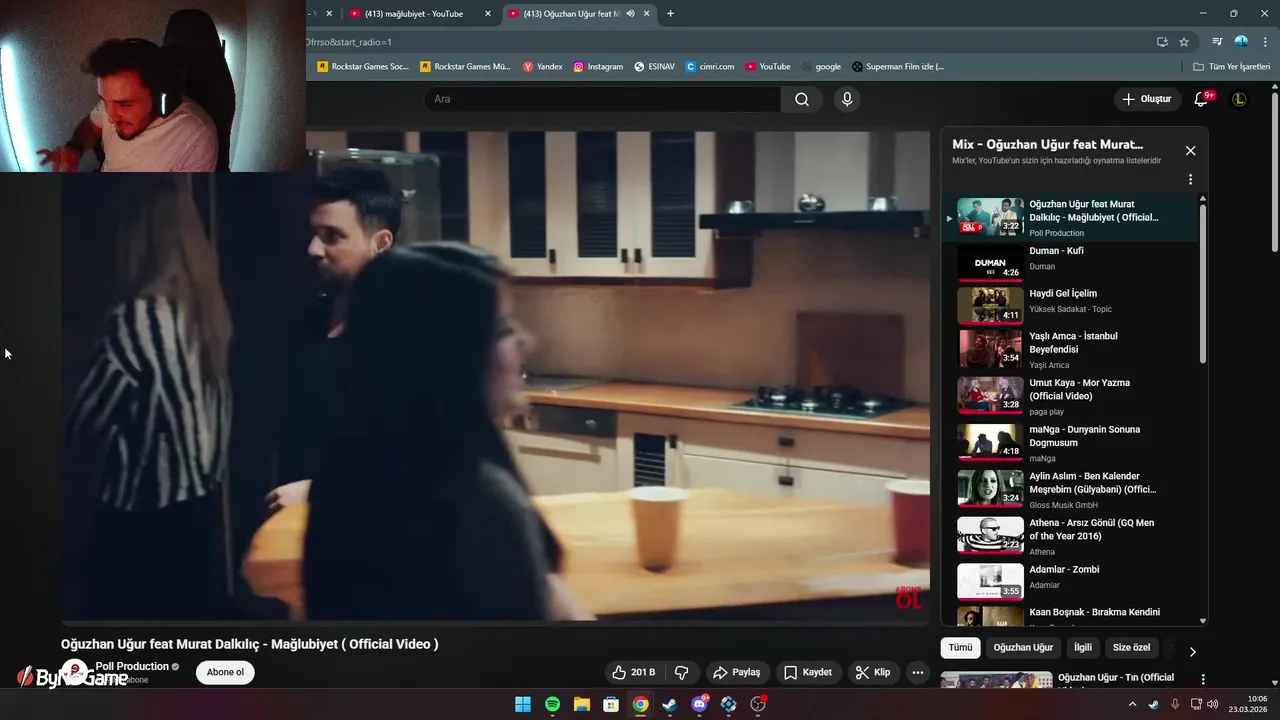The image size is (1280, 720).
Task: Click the Mix playlist scrollbar
Action: (x=1203, y=285)
